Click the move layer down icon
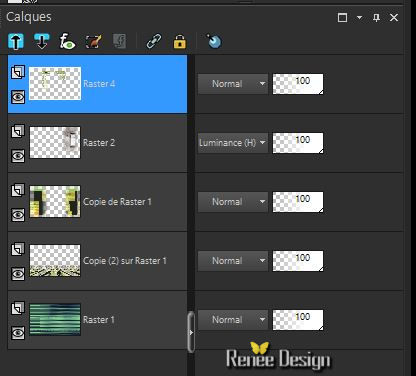This screenshot has height=376, width=416. pyautogui.click(x=42, y=42)
